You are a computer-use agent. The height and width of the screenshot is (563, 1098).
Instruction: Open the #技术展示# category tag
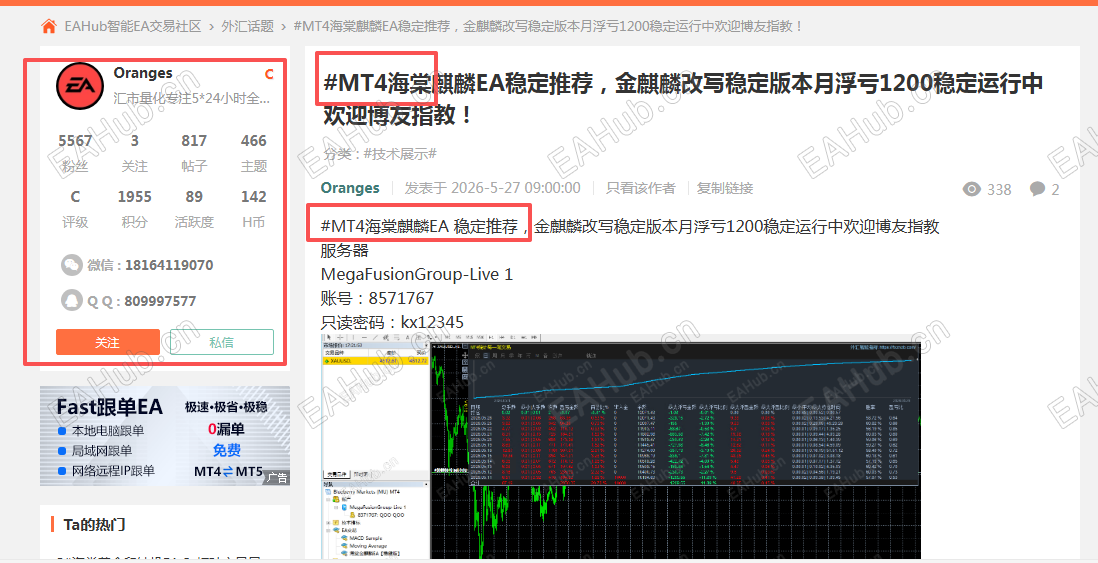[400, 154]
